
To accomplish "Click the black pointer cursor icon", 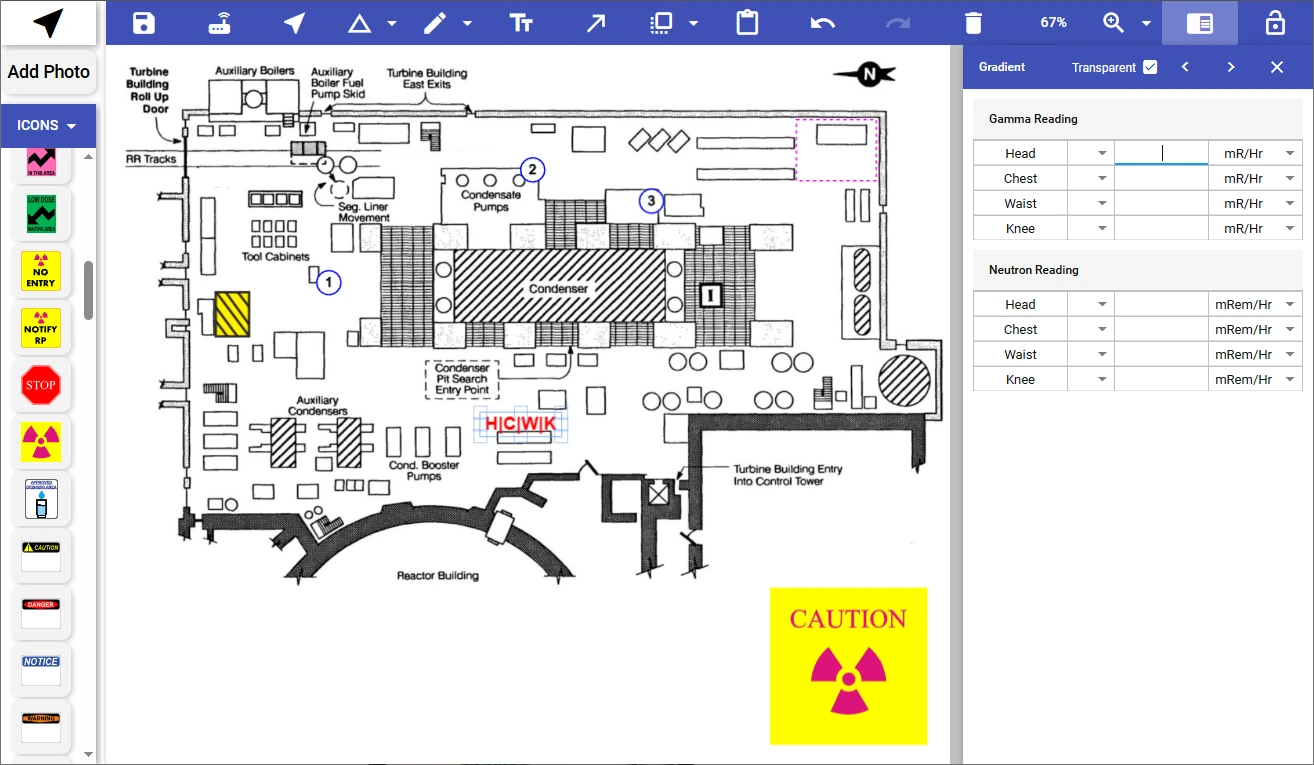I will pos(48,23).
